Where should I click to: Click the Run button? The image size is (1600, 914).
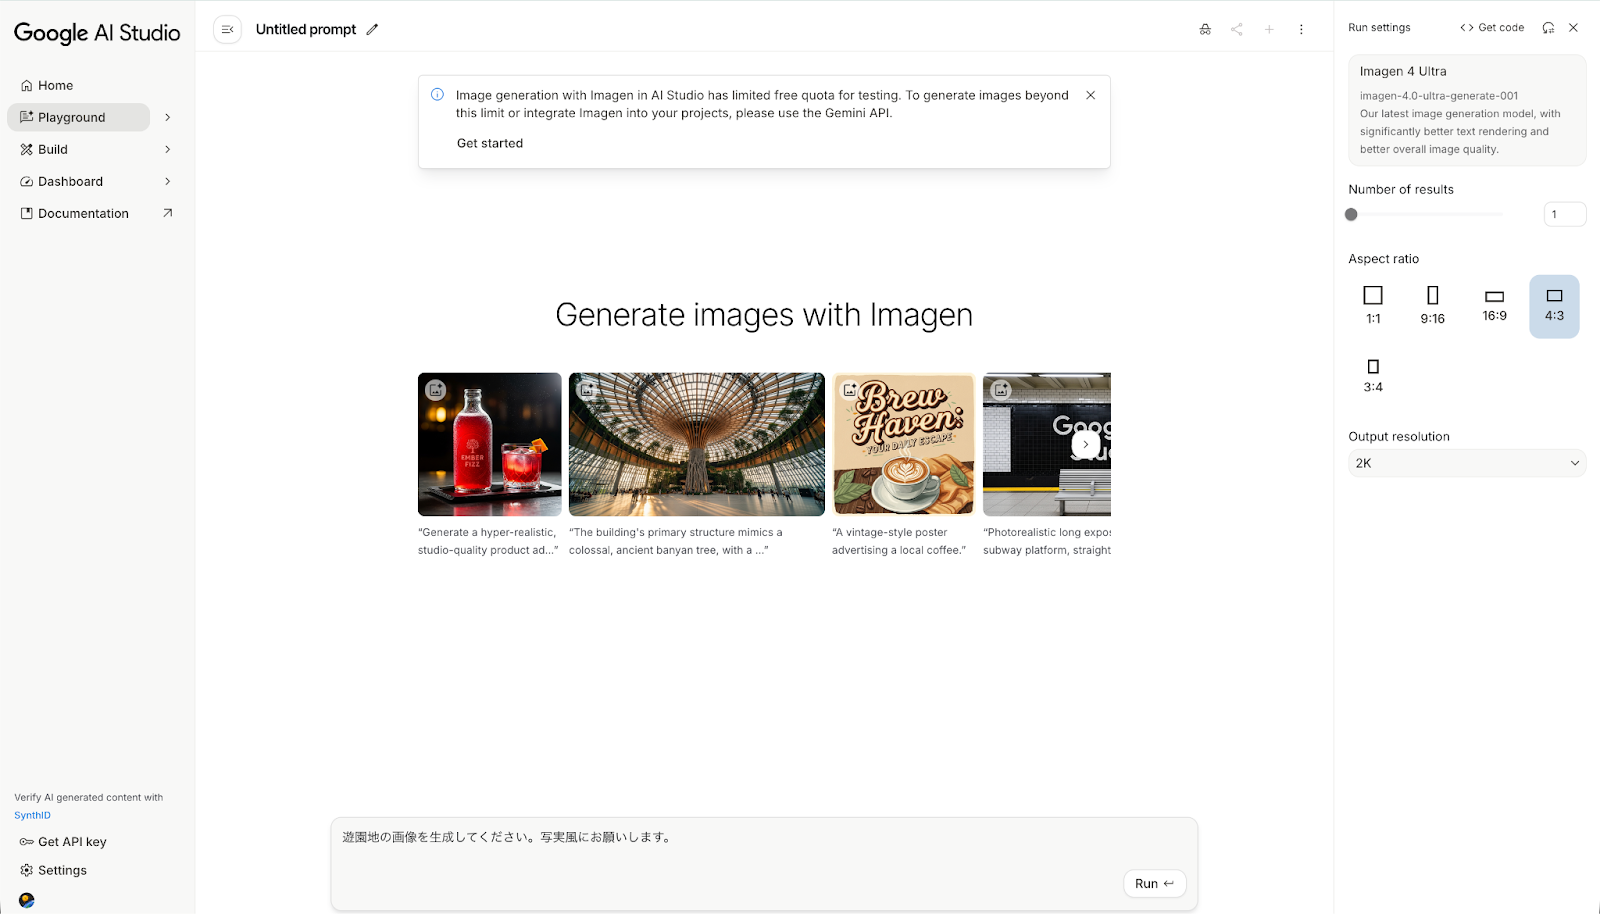(1153, 883)
